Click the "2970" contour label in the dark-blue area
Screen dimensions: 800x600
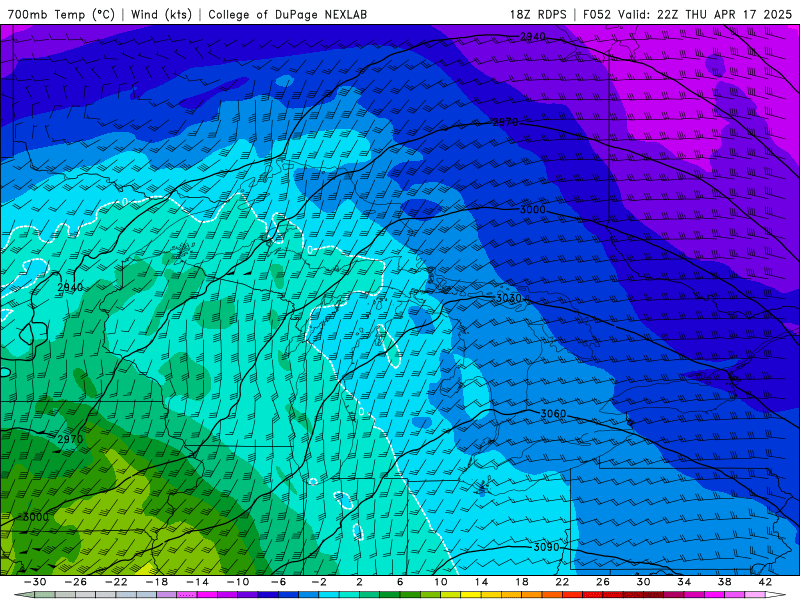(x=505, y=122)
